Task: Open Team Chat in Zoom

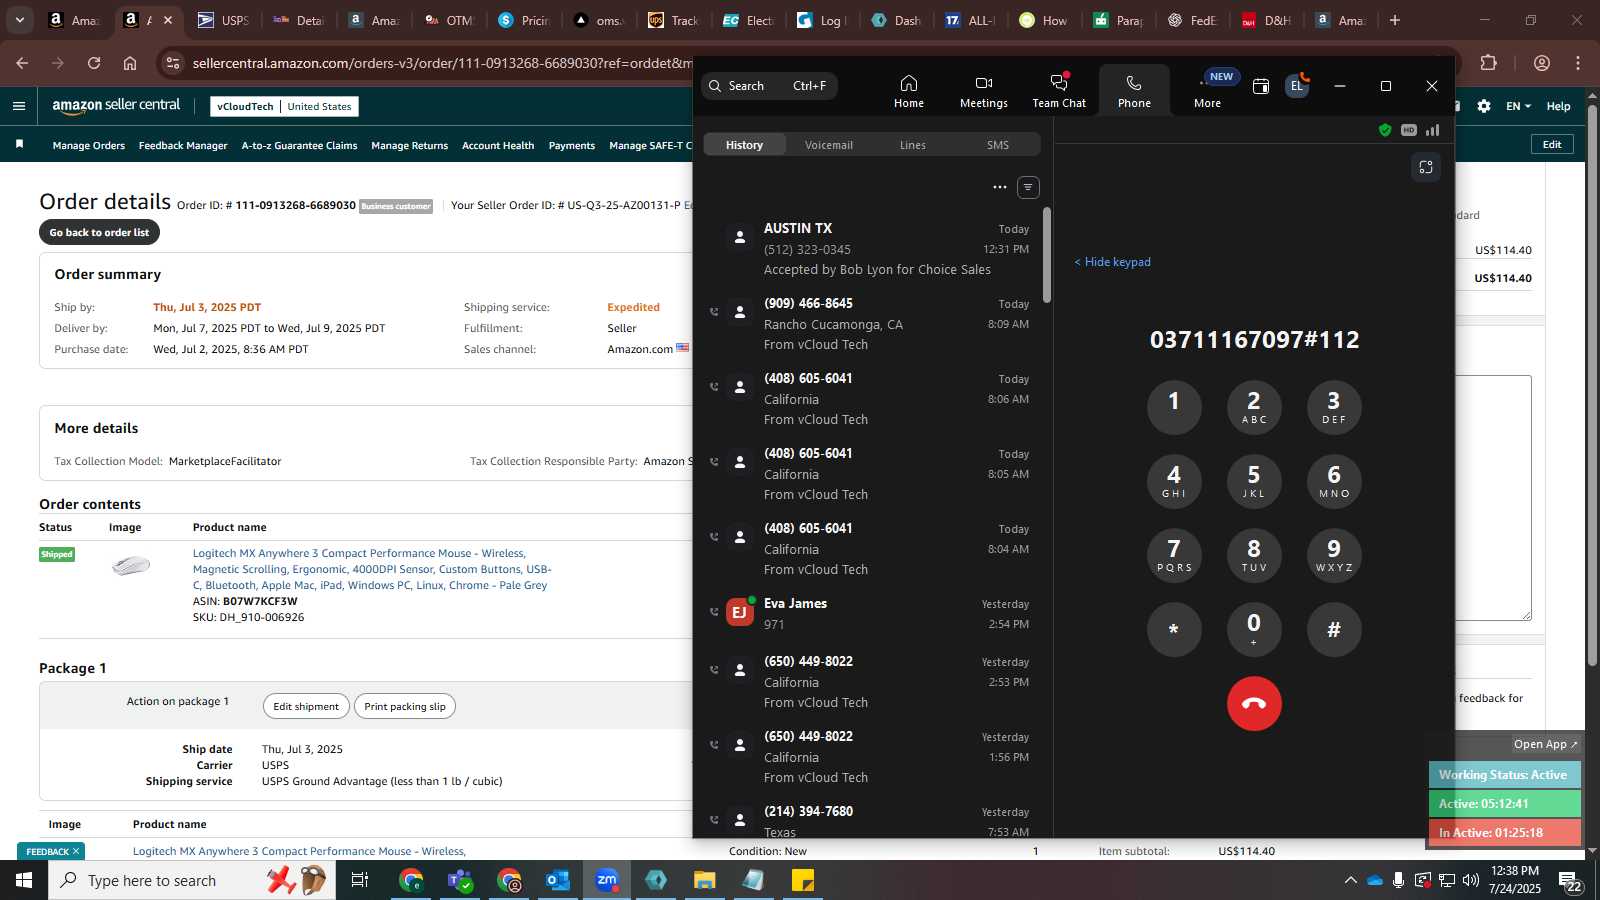Action: click(x=1059, y=91)
